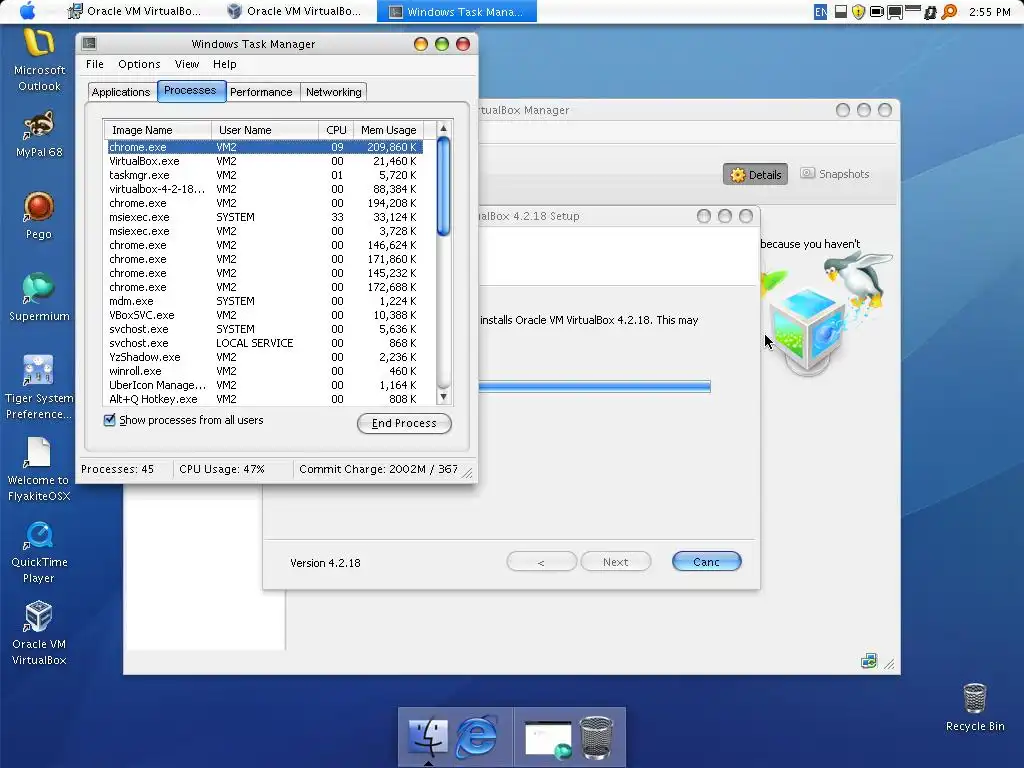Click the End Process button

[404, 423]
